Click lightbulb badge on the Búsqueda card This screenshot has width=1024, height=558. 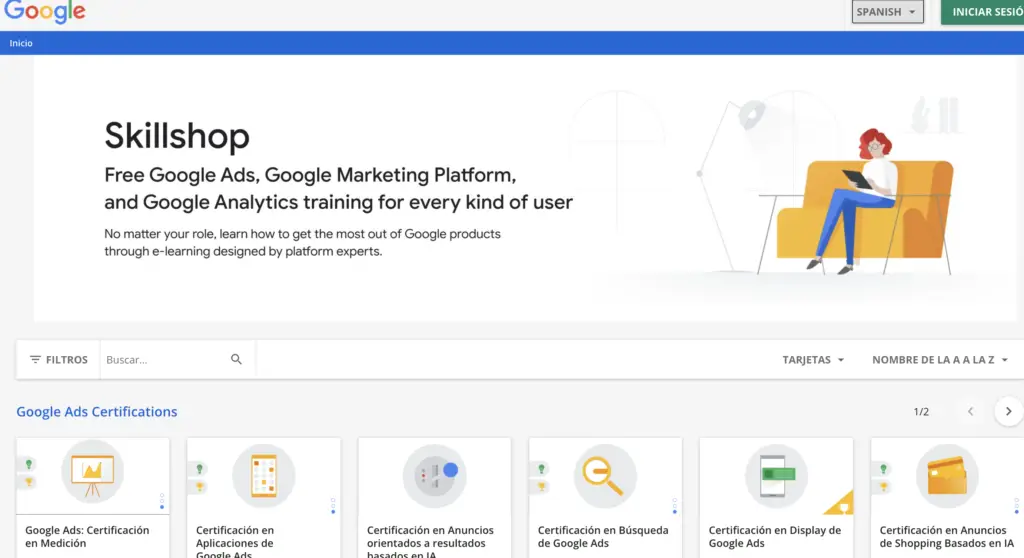541,469
